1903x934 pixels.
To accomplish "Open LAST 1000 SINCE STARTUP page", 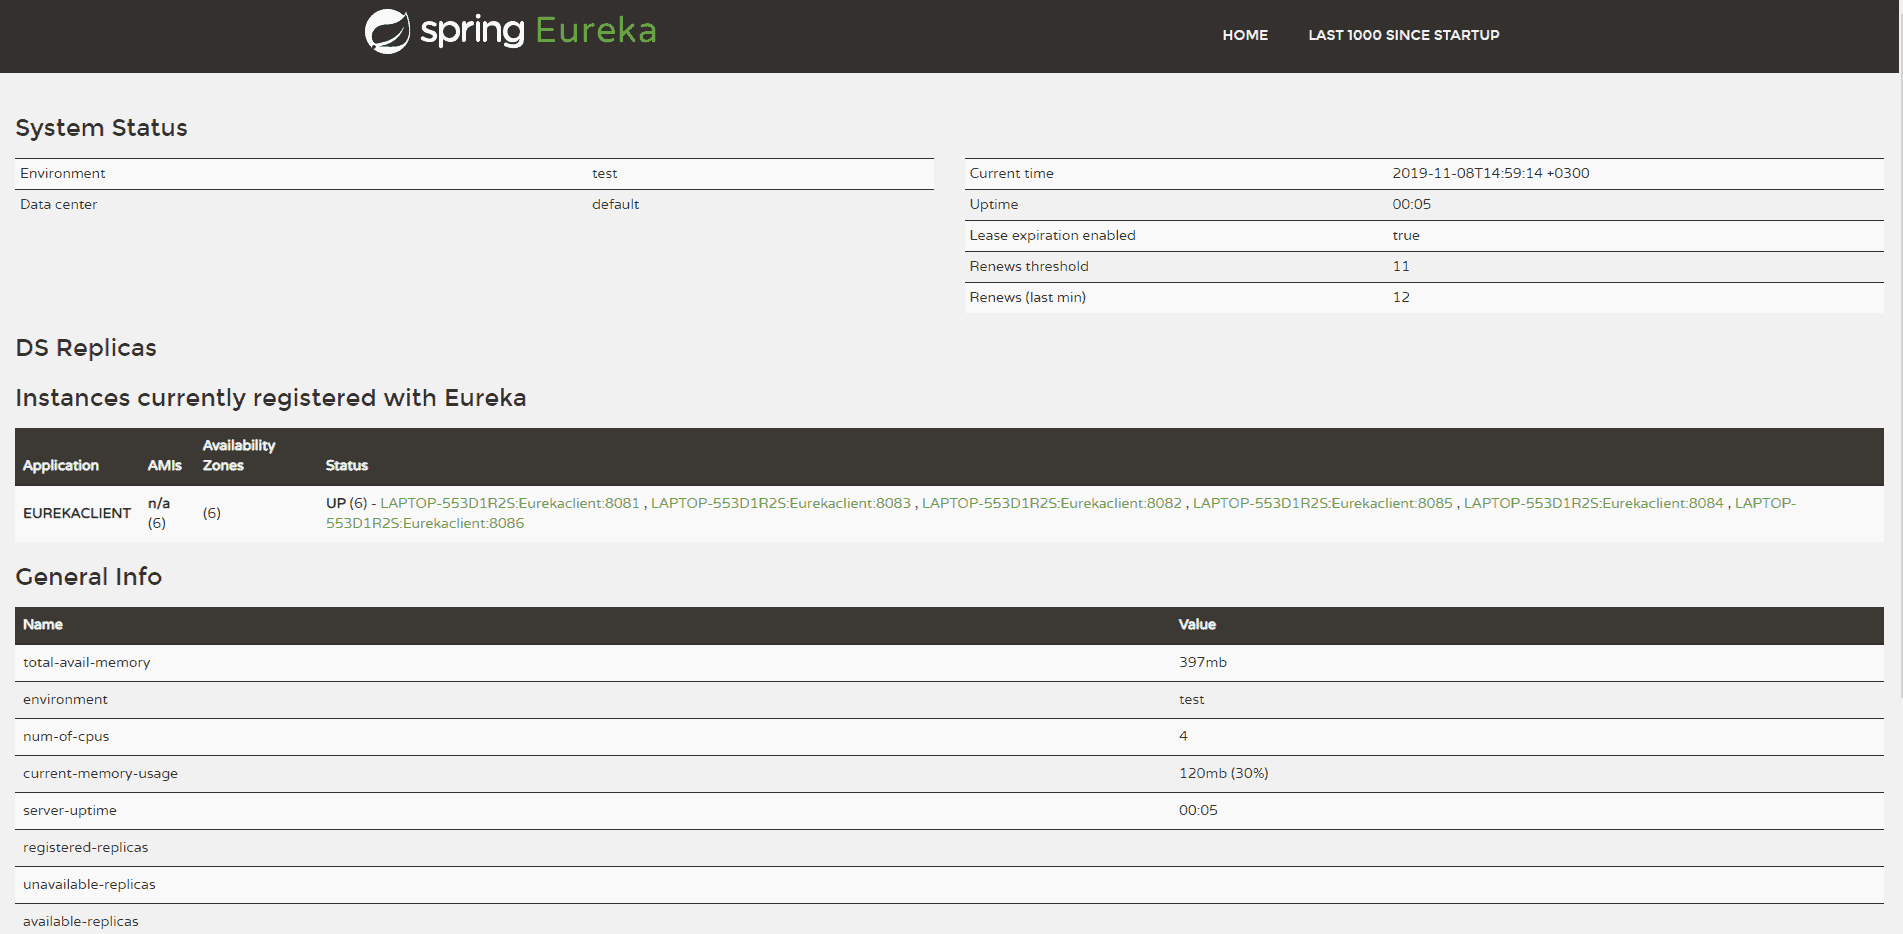I will click(1404, 35).
